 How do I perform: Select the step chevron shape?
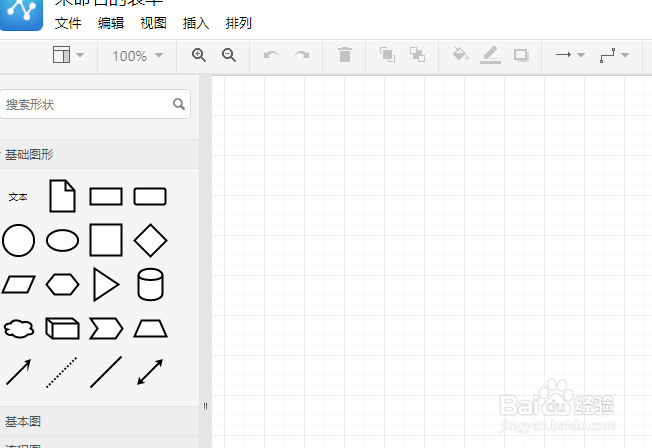(106, 329)
